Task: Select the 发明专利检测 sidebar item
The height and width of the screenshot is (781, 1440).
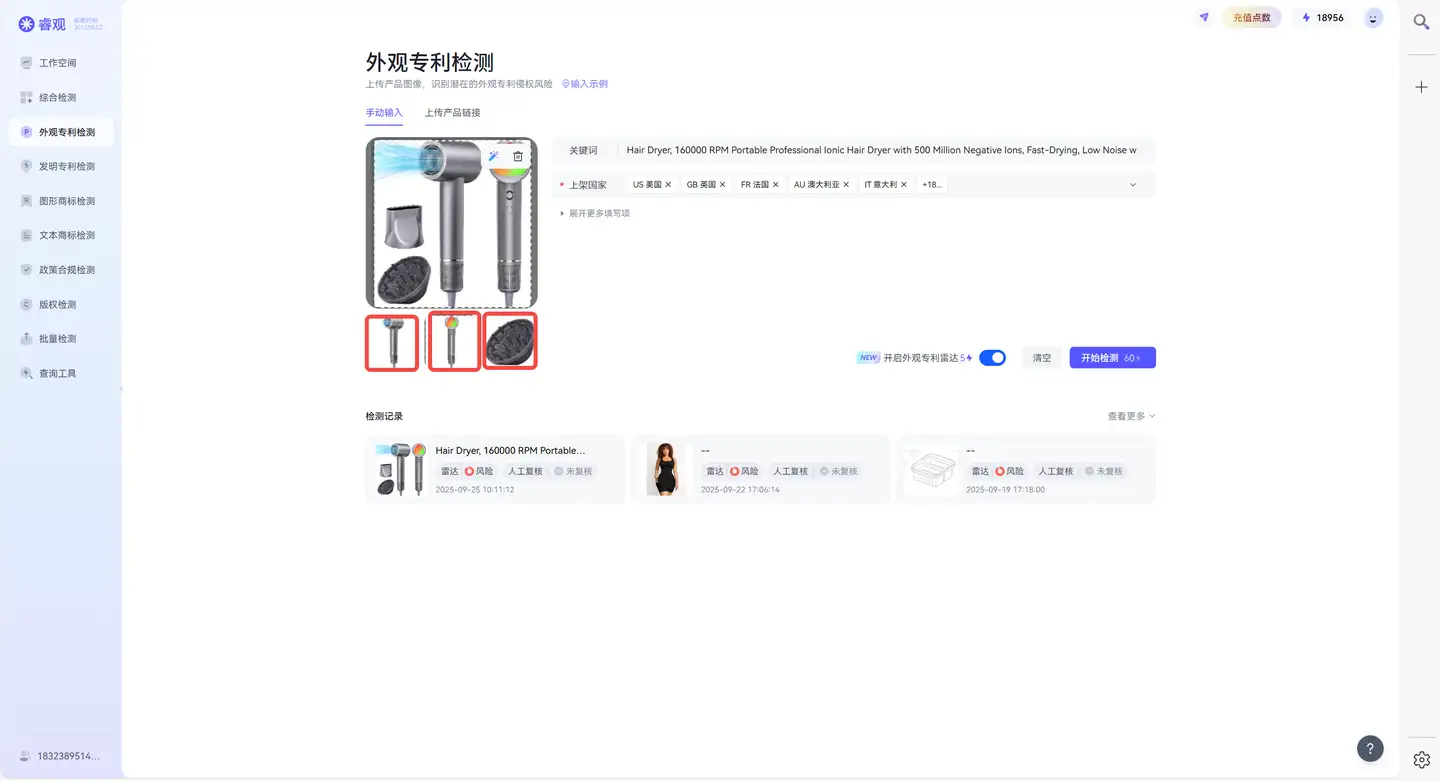Action: coord(60,165)
